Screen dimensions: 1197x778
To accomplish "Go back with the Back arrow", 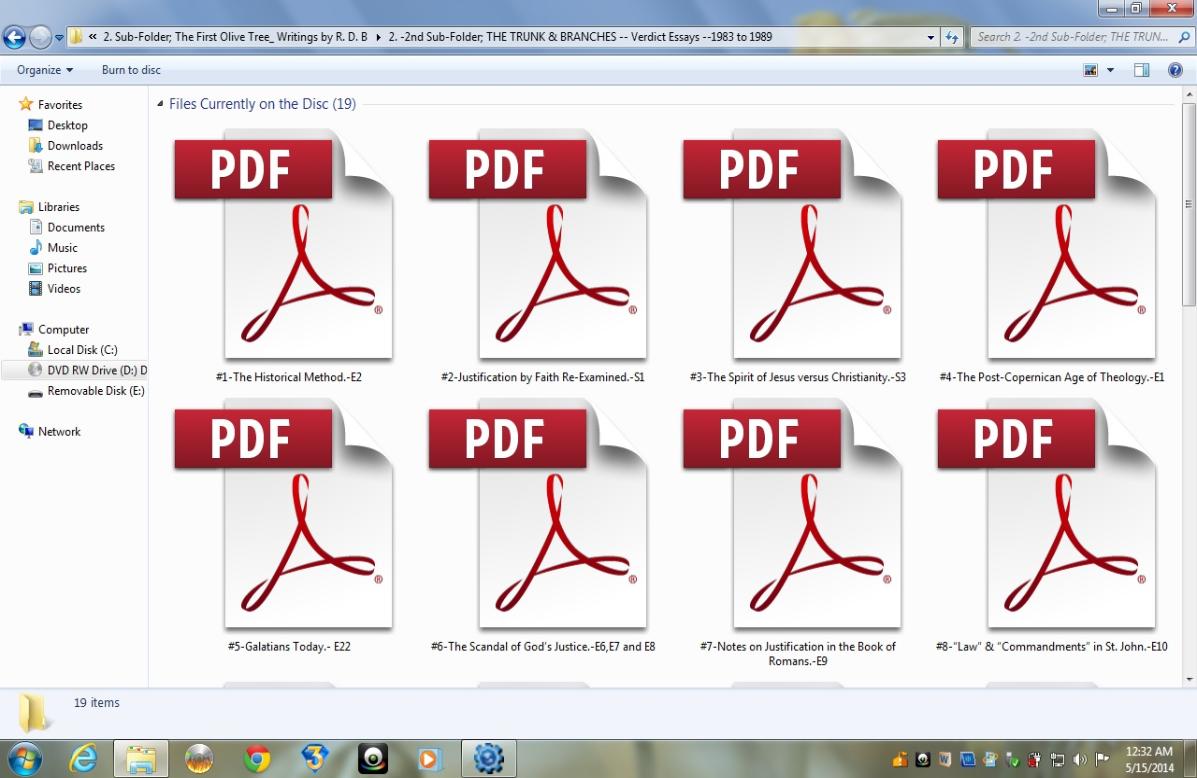I will pyautogui.click(x=15, y=37).
